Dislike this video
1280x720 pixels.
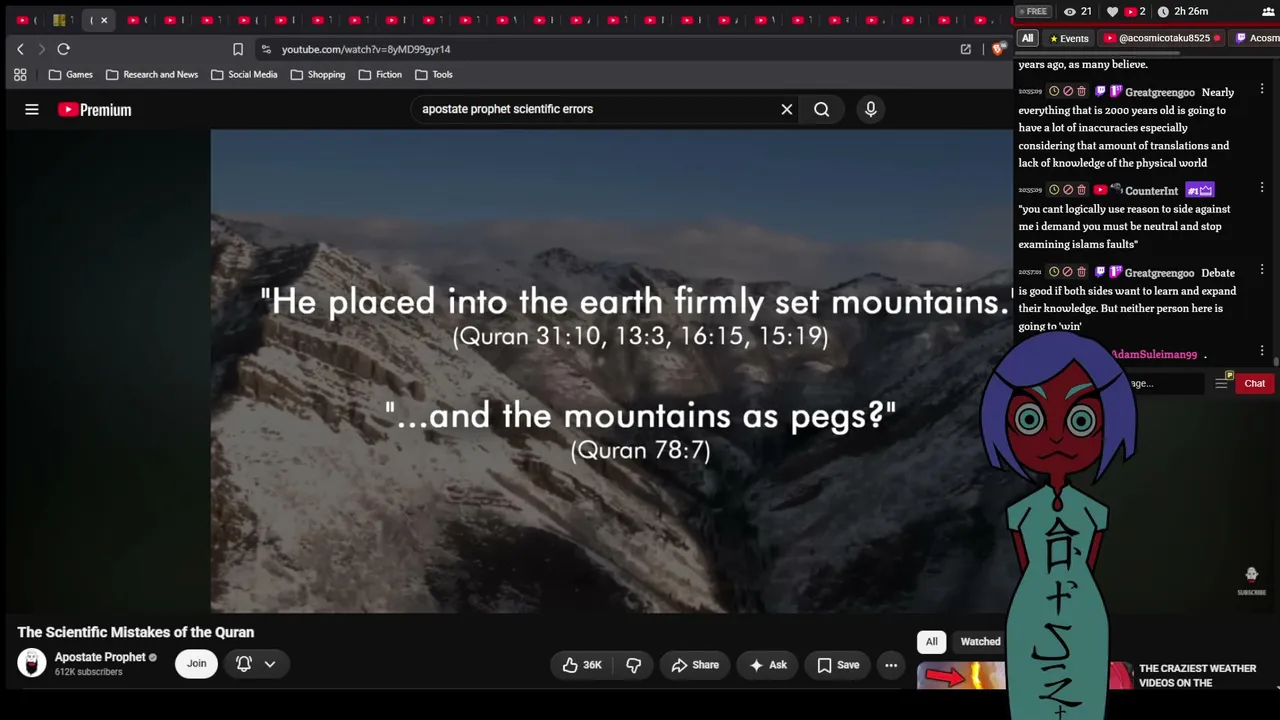click(634, 665)
